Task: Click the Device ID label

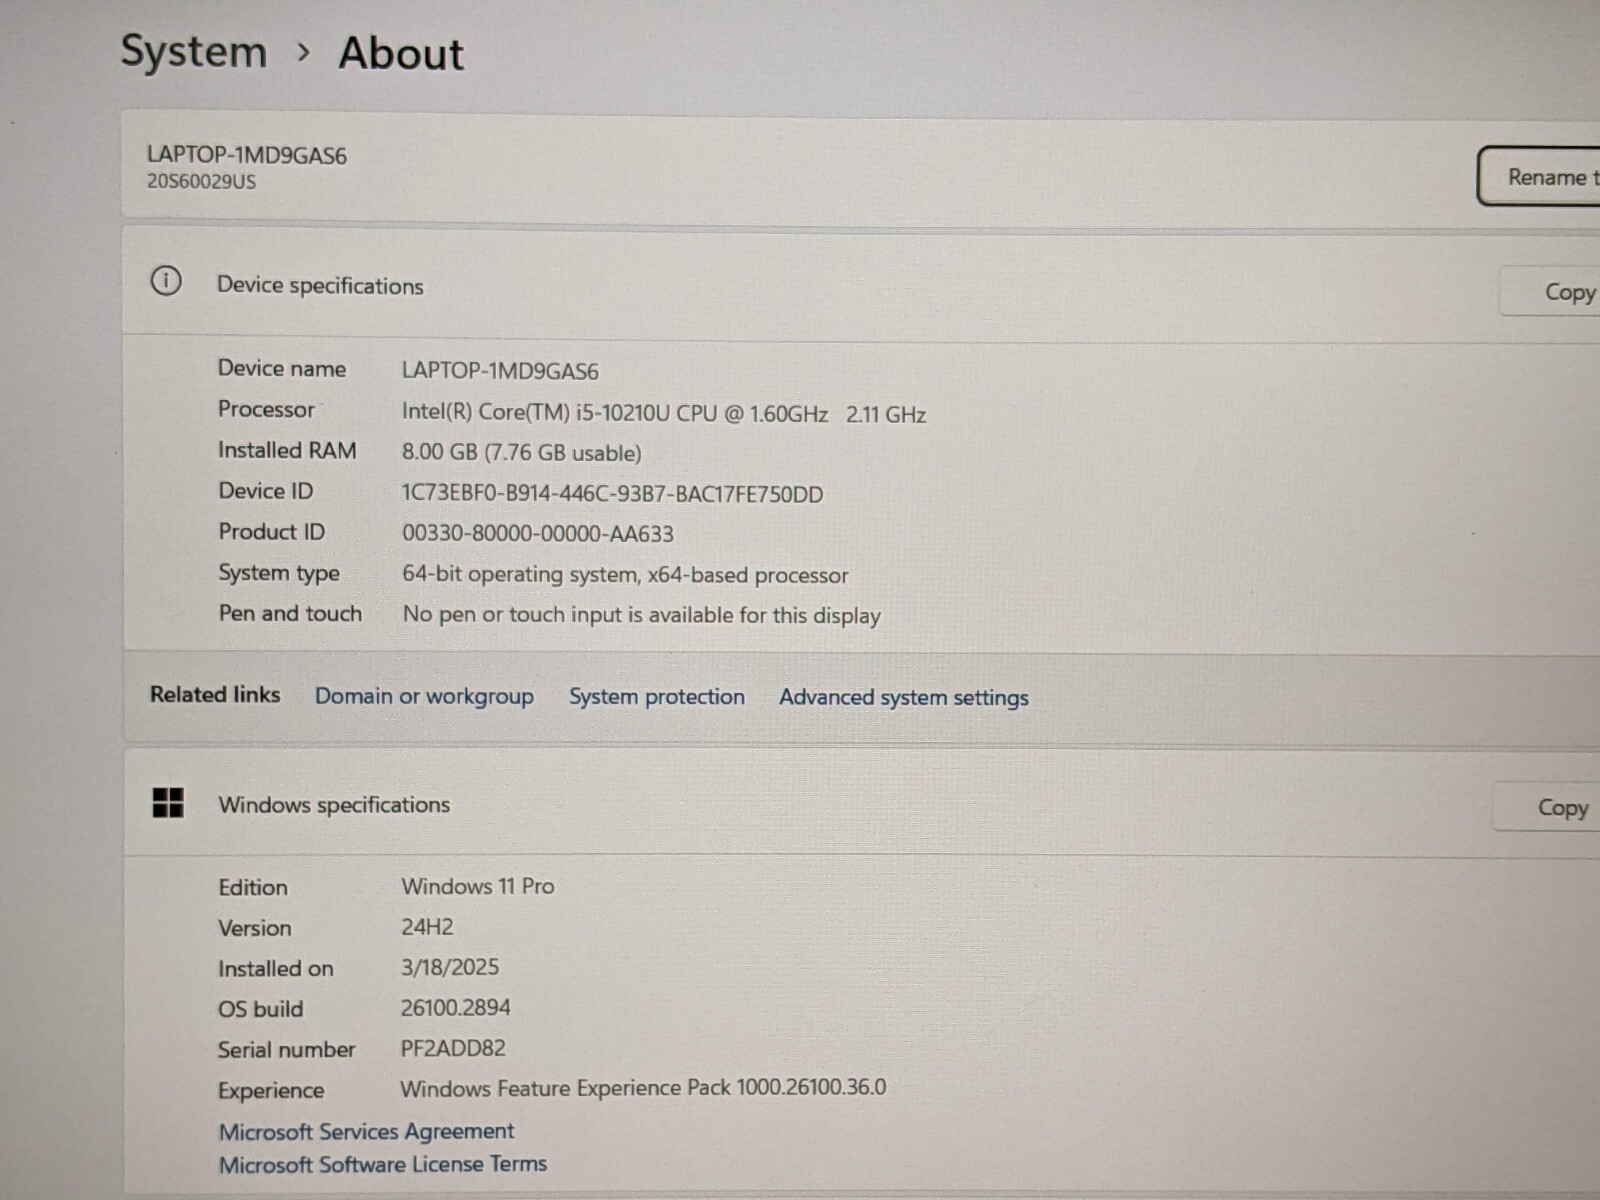Action: (266, 491)
